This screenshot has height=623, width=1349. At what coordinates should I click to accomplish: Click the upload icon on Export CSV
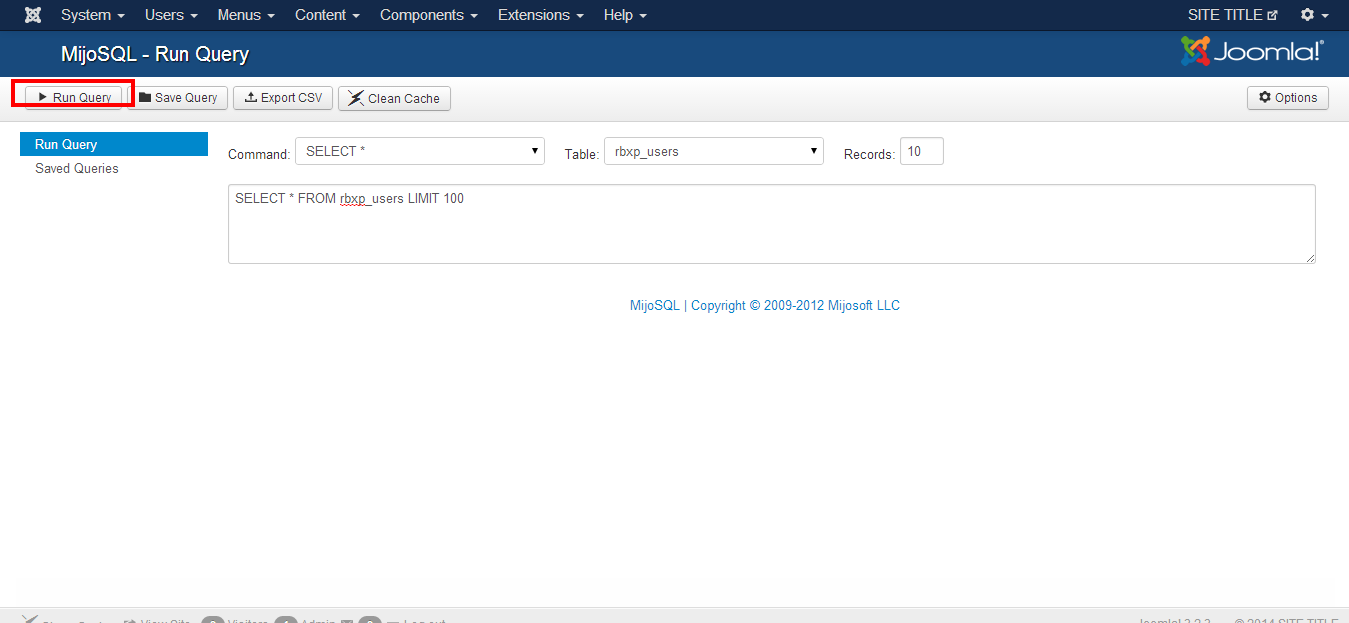click(x=251, y=97)
